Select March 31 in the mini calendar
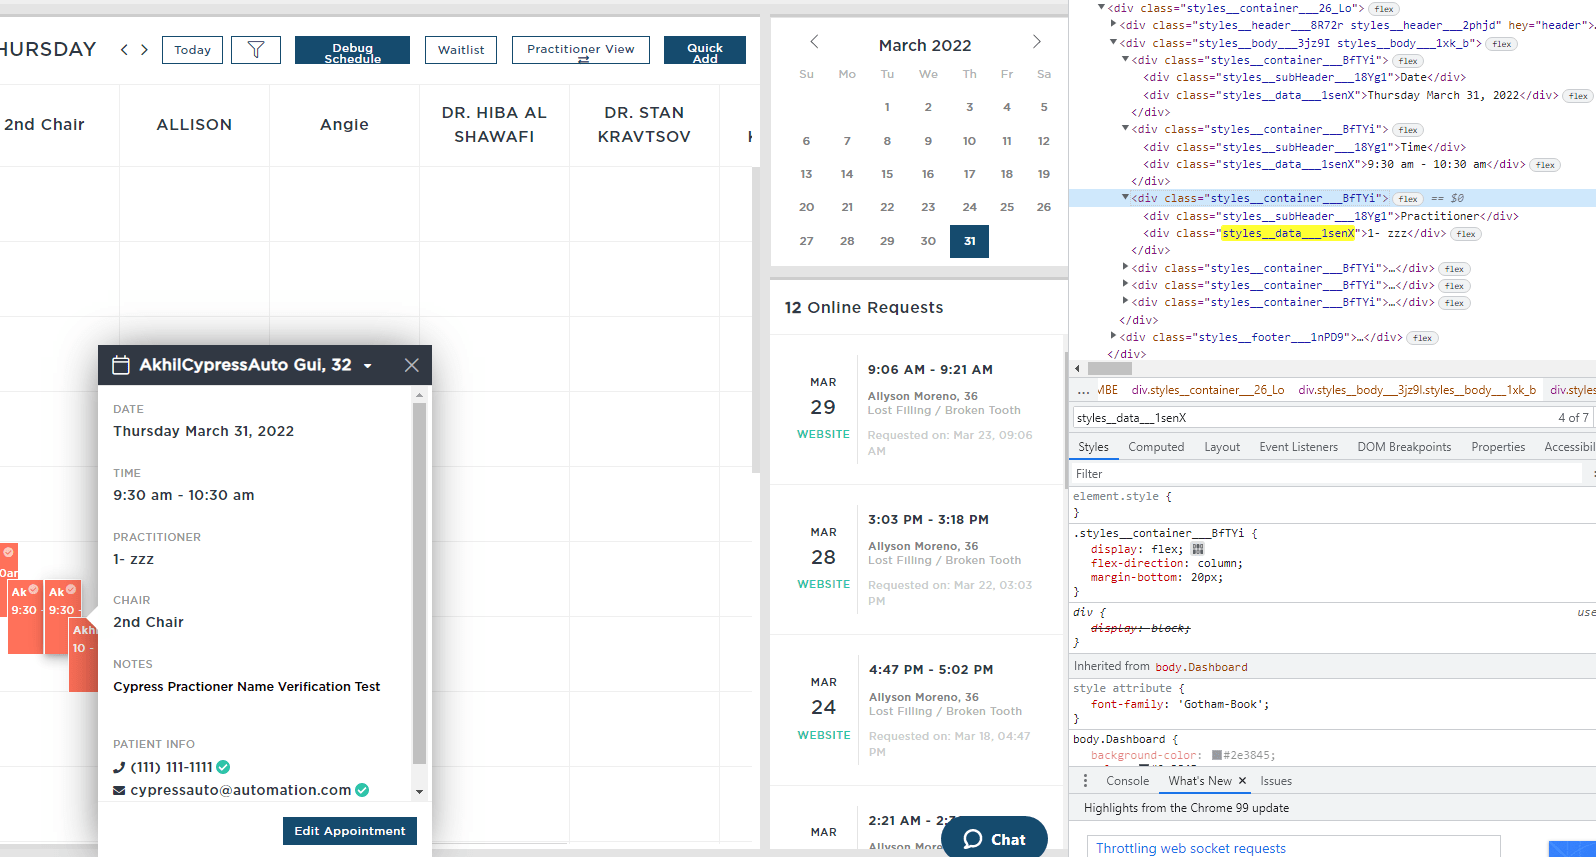This screenshot has width=1596, height=857. (x=969, y=241)
